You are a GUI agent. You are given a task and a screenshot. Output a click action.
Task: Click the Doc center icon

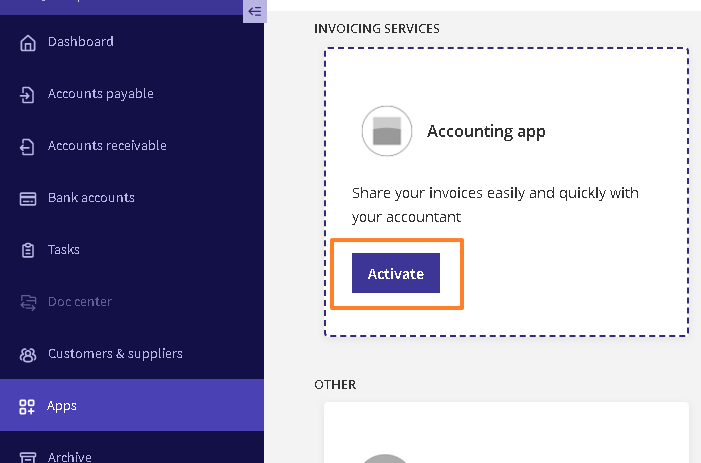pyautogui.click(x=28, y=303)
